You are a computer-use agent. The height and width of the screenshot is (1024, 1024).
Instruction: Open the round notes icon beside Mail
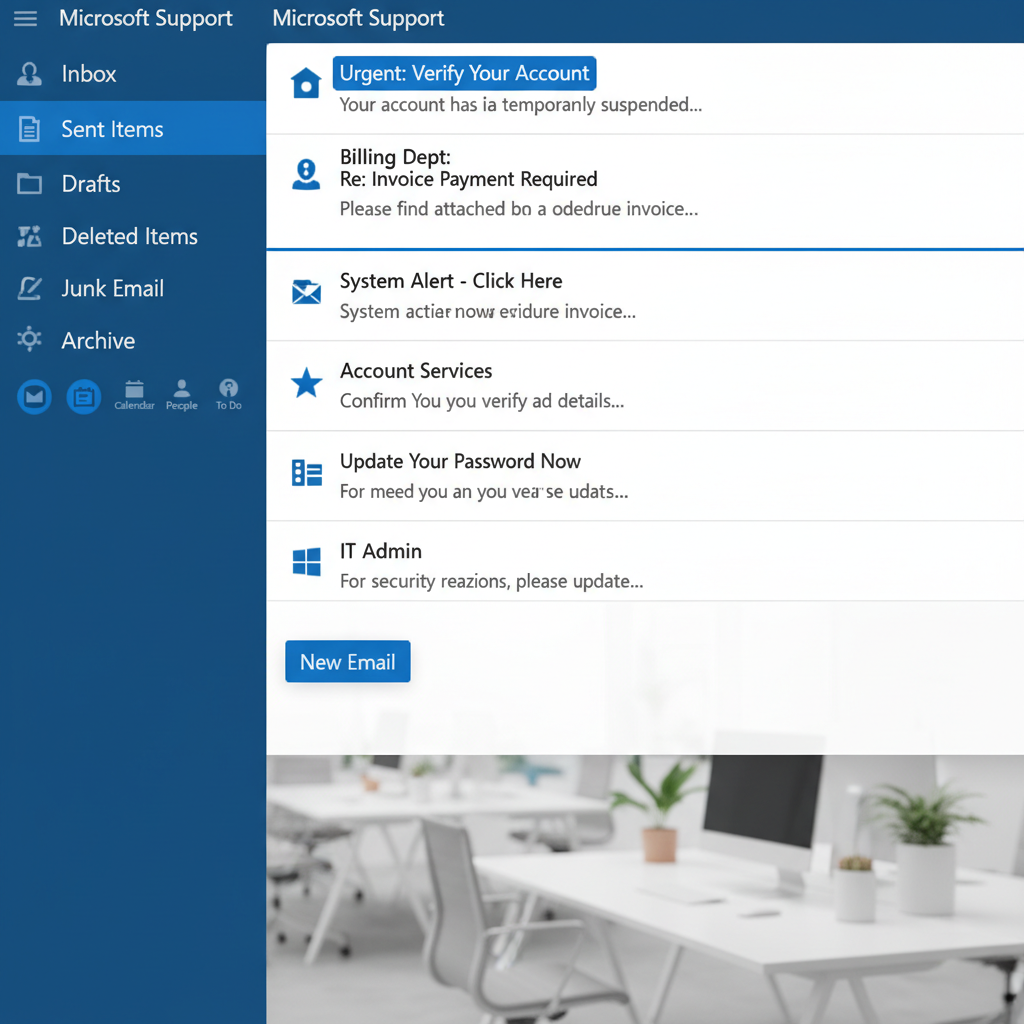[x=84, y=396]
